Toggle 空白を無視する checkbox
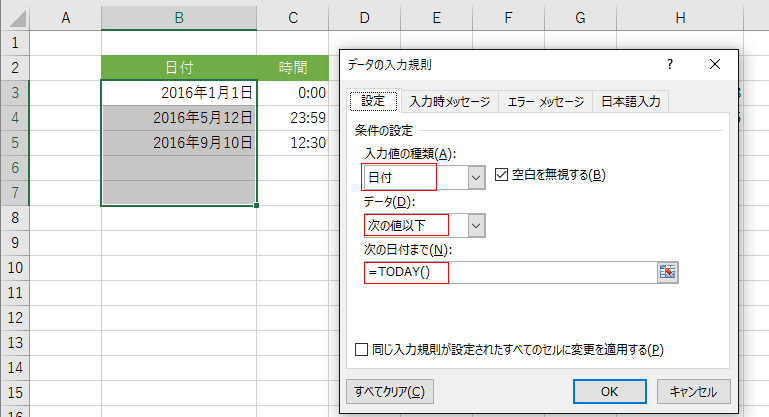The image size is (769, 417). point(502,175)
